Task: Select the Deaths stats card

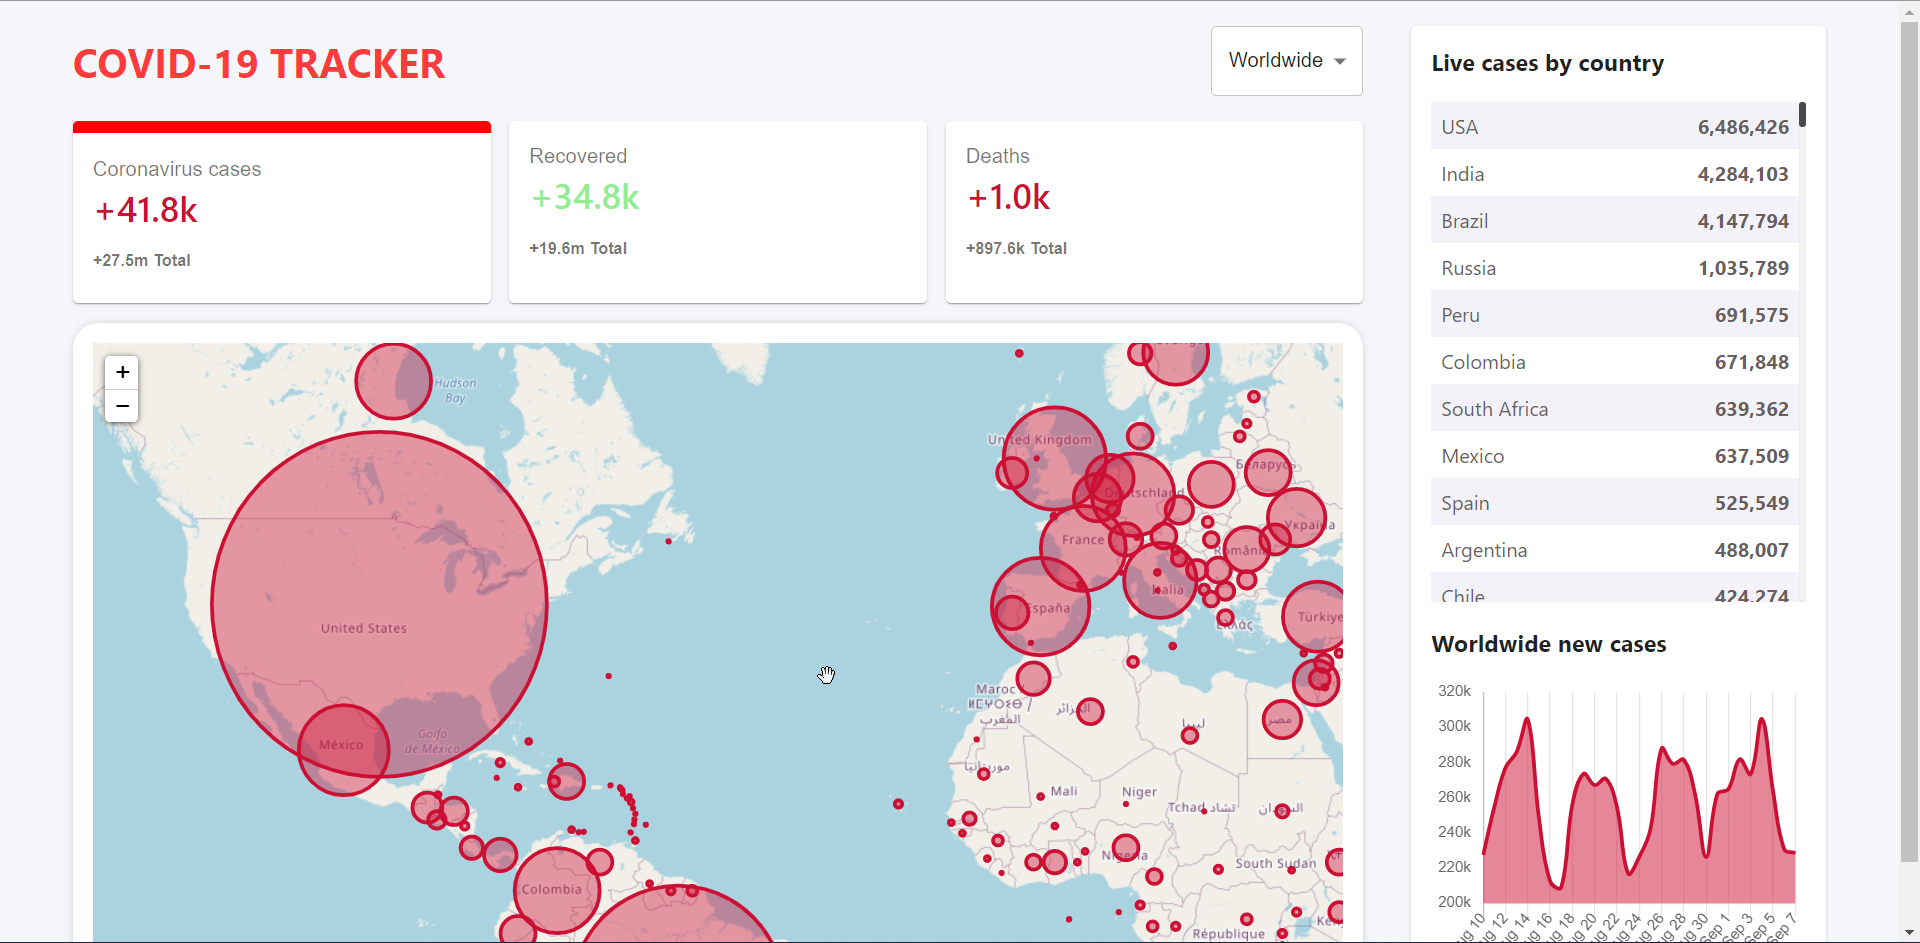Action: [x=1154, y=212]
